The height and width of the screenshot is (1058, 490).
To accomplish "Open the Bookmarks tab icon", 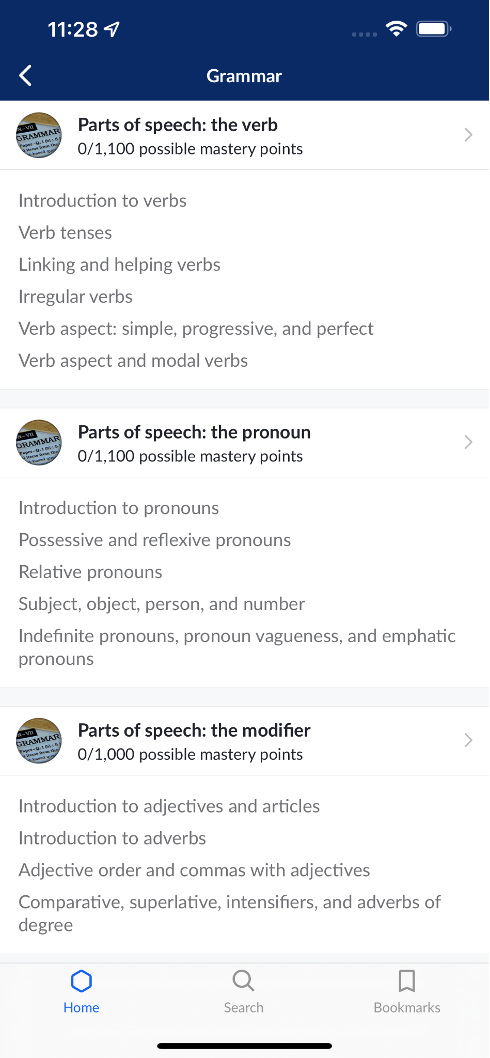I will click(407, 980).
